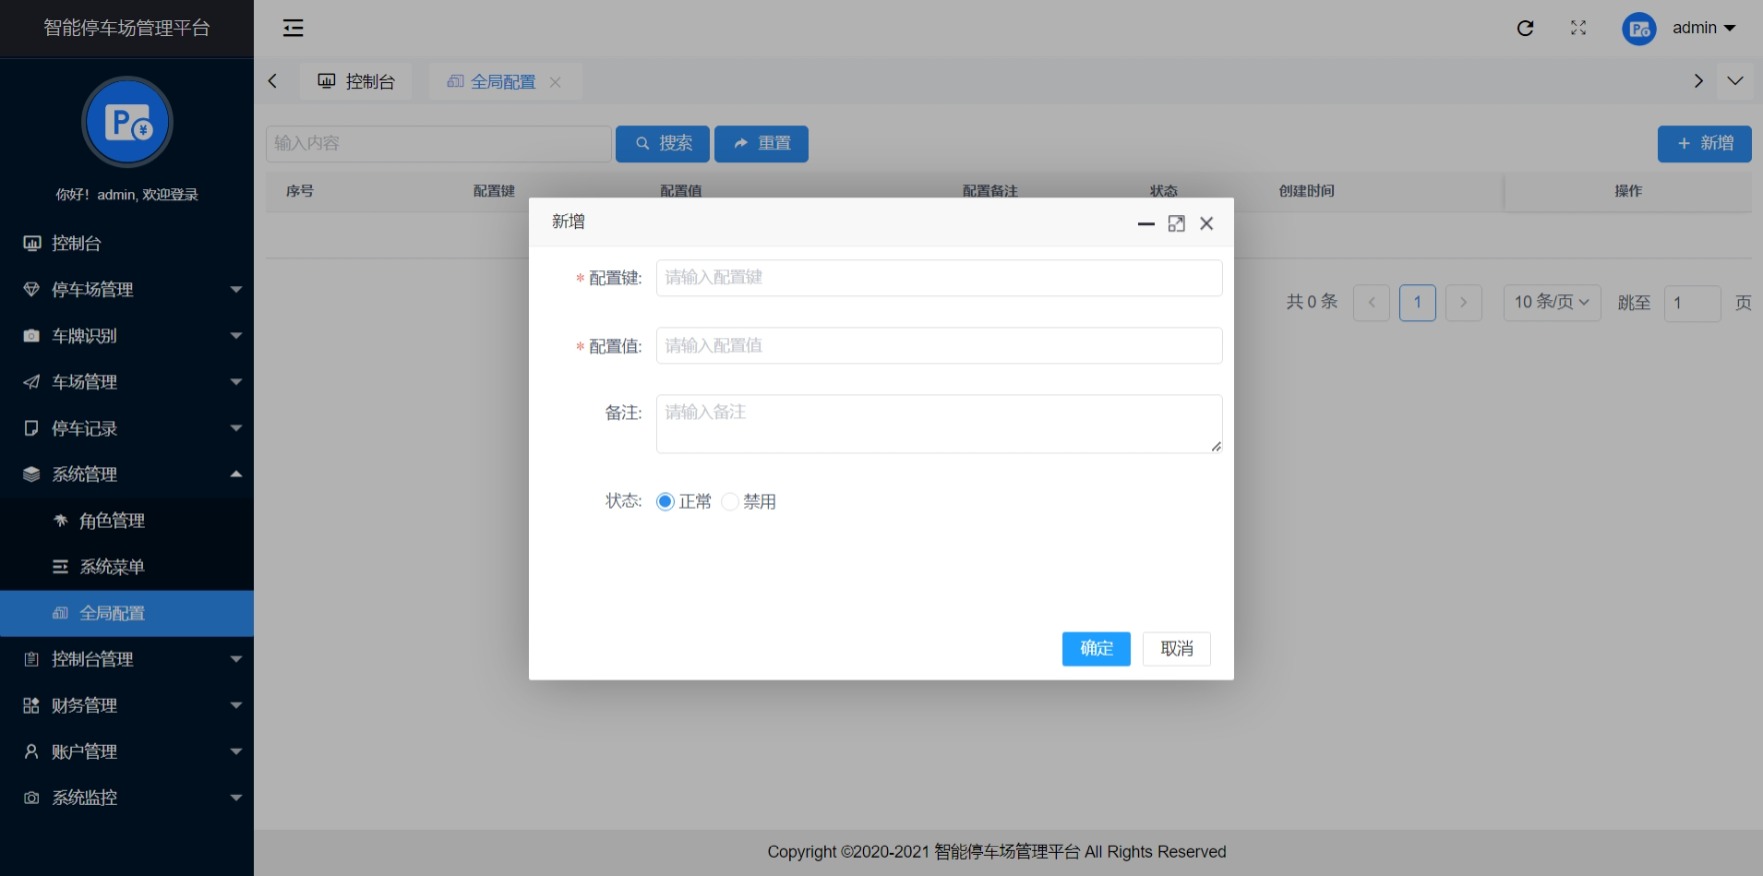Click the 角色管理 icon in submenu
1763x876 pixels.
pyautogui.click(x=60, y=520)
